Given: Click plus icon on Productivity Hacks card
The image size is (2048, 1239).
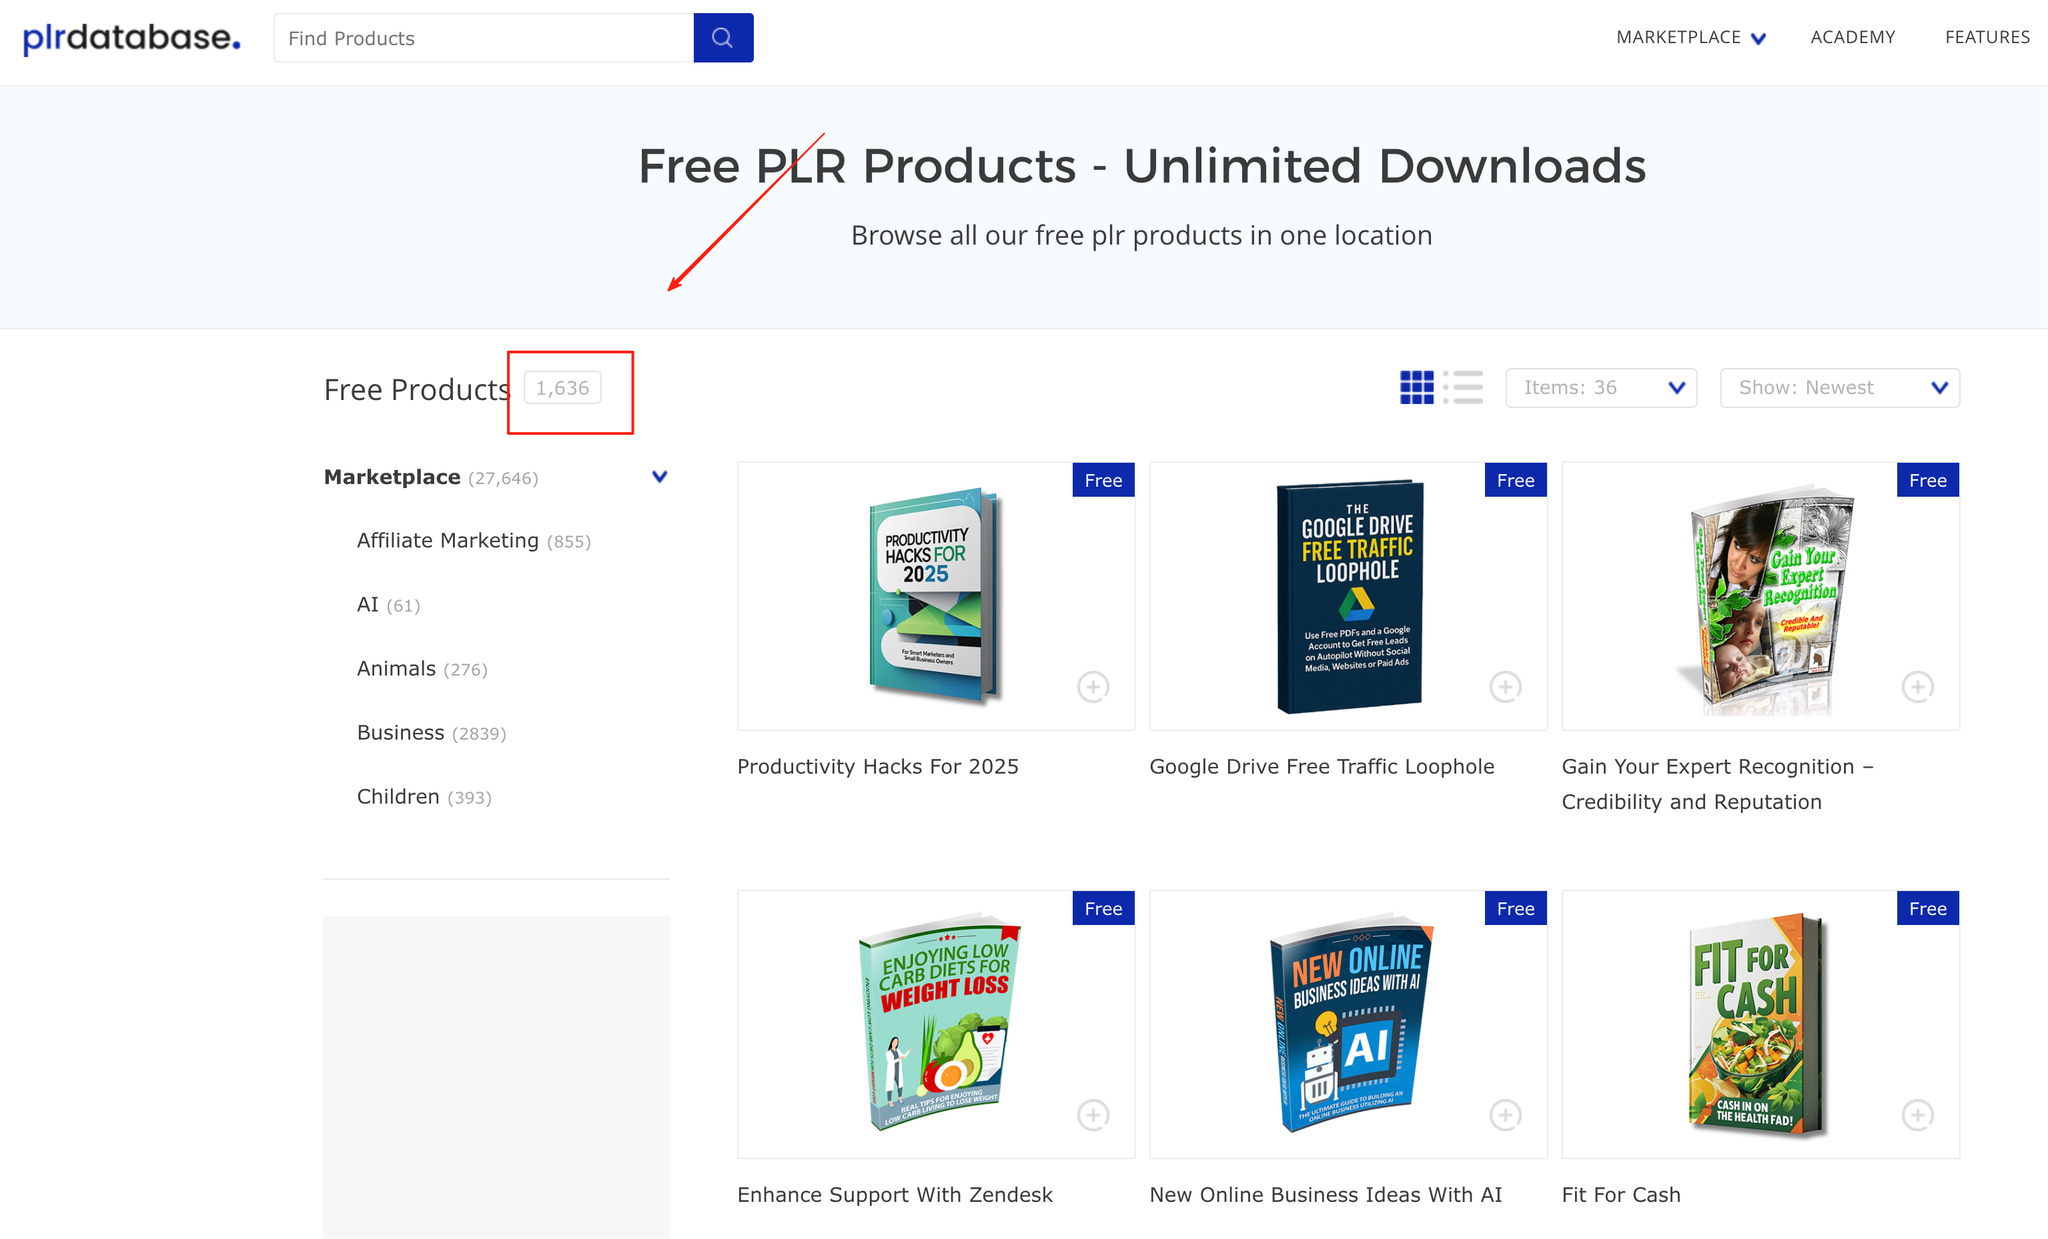Looking at the screenshot, I should (1093, 687).
